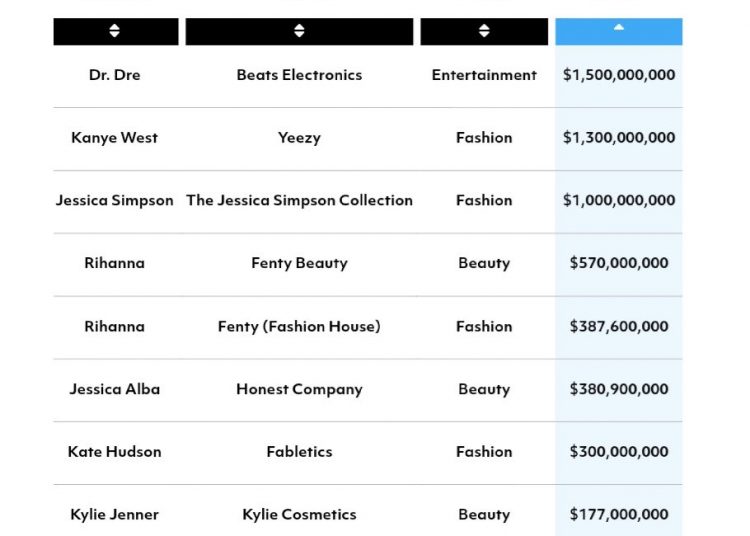This screenshot has height=536, width=750.
Task: Select the Jessica Alba cell
Action: [x=115, y=389]
